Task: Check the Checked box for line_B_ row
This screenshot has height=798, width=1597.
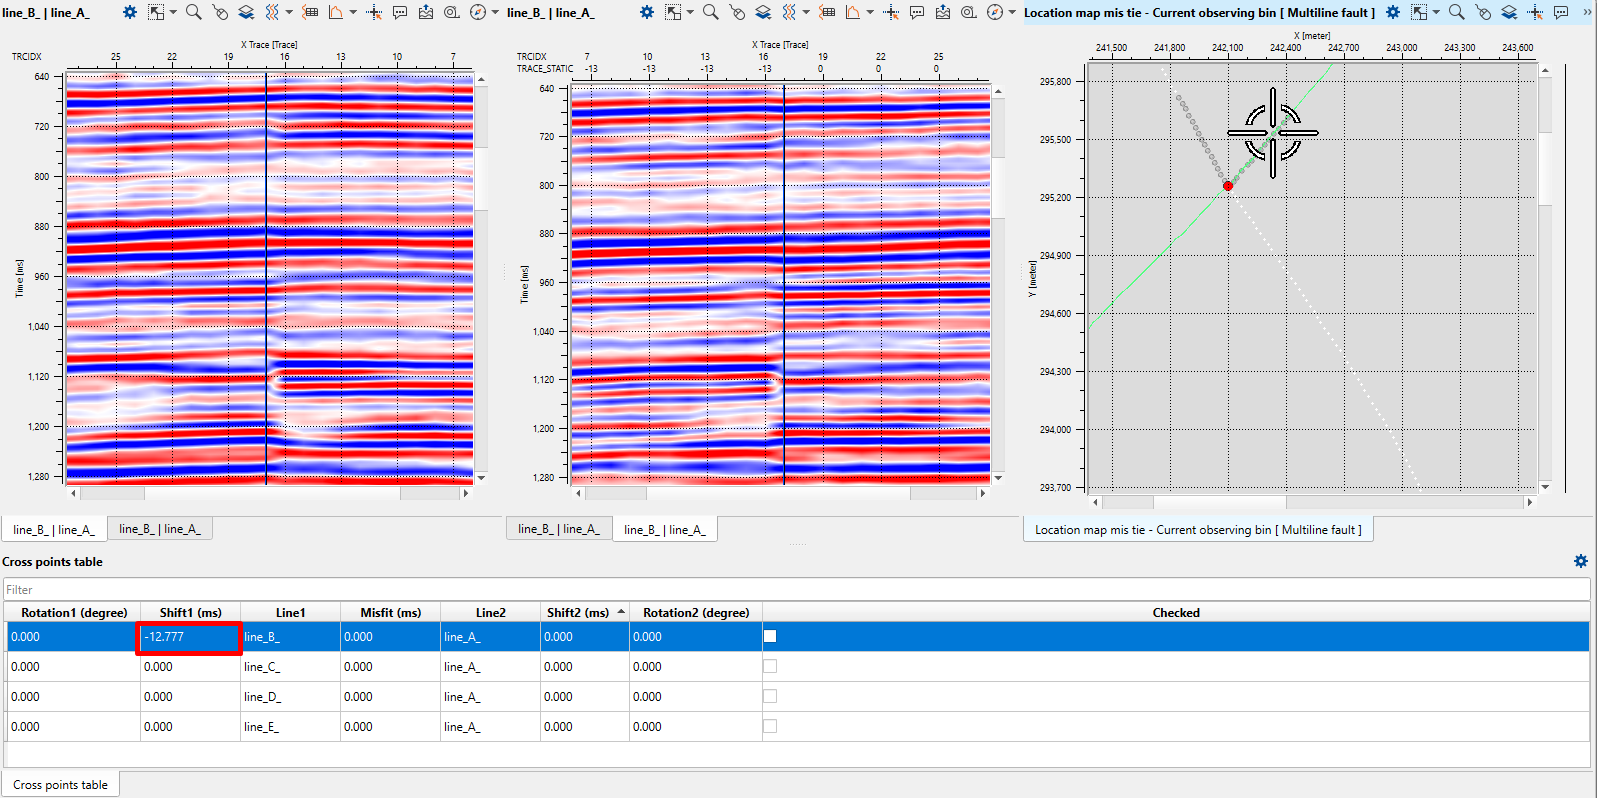Action: 770,636
